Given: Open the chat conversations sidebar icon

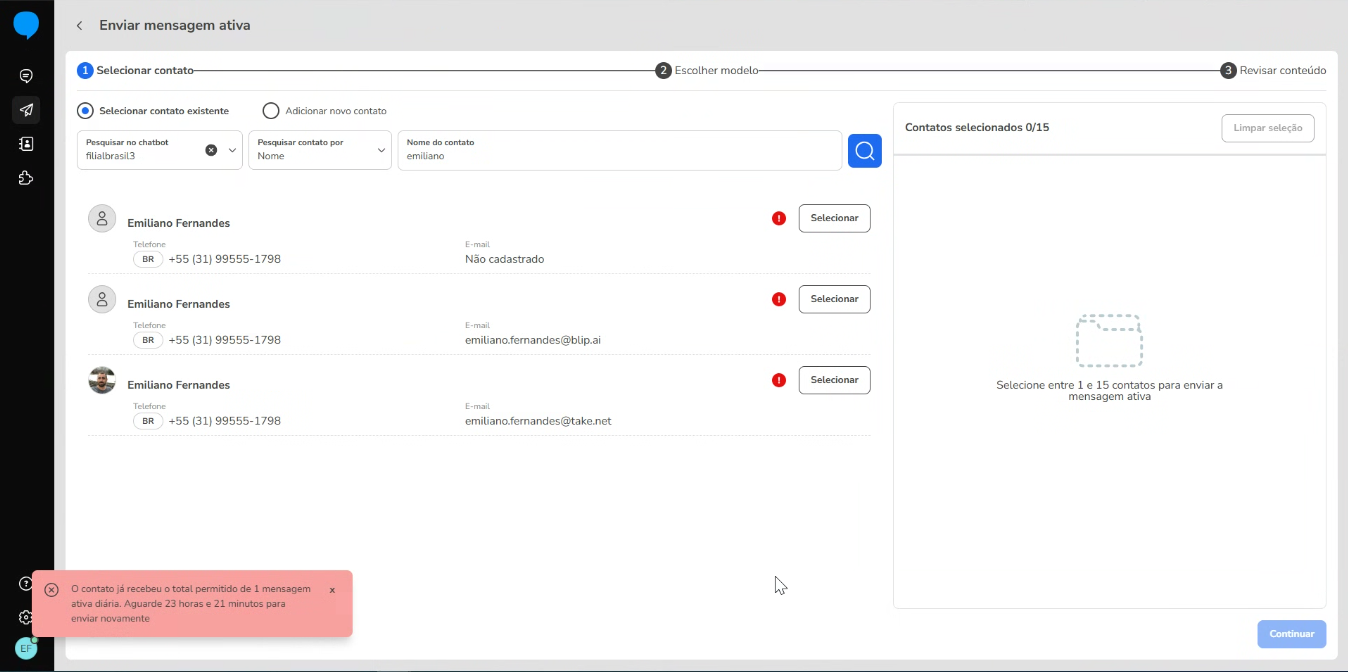Looking at the screenshot, I should tap(26, 76).
